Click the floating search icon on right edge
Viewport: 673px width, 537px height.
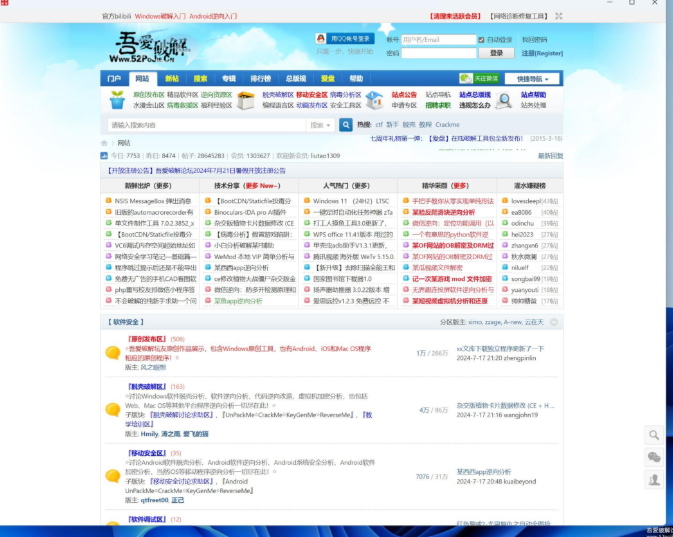click(x=654, y=435)
